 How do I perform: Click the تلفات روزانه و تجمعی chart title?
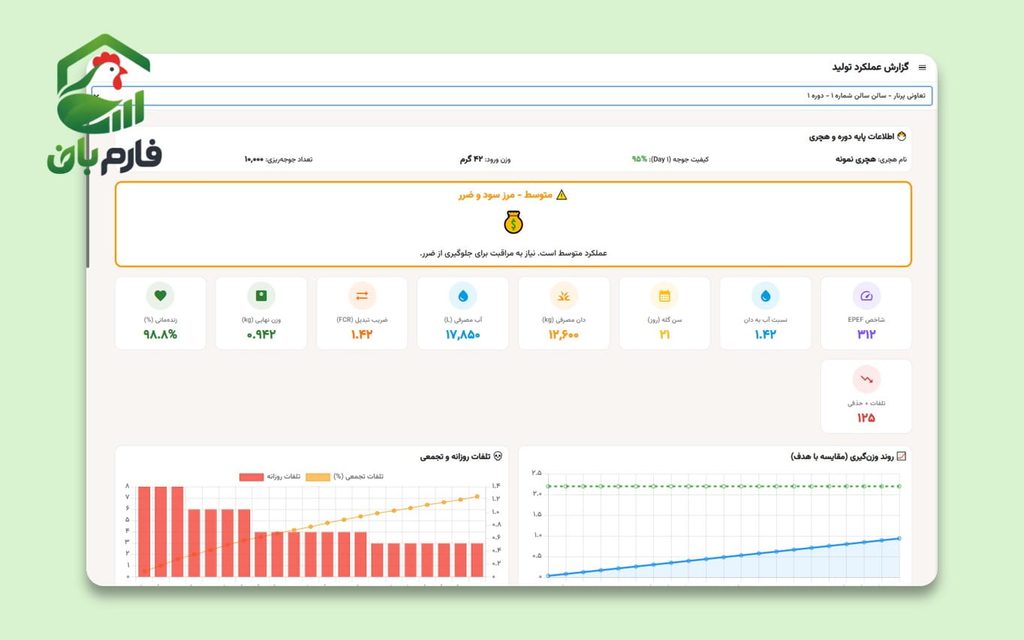(x=455, y=456)
